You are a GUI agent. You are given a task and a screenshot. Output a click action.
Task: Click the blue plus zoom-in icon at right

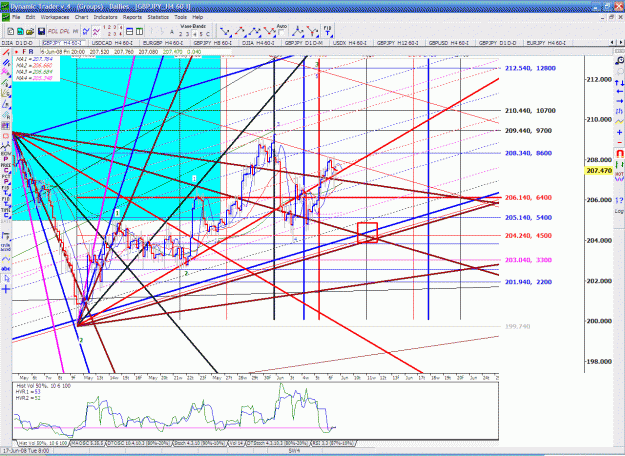tap(619, 132)
